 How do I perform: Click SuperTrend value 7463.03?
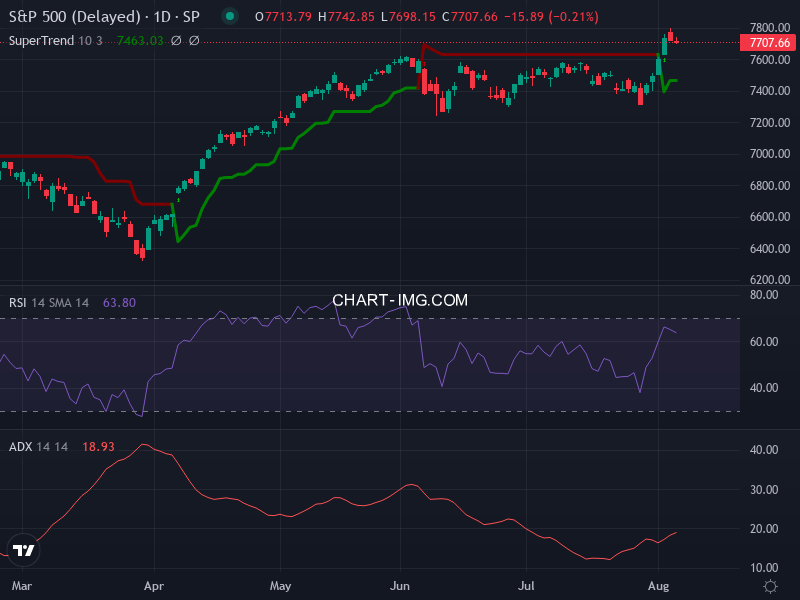pos(140,41)
